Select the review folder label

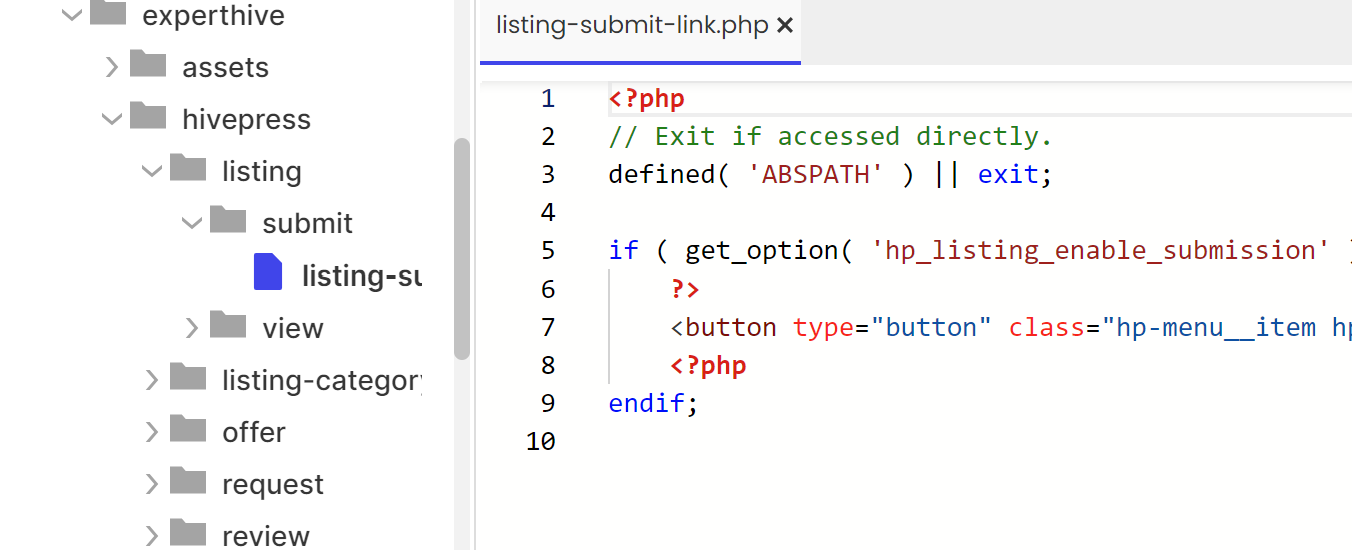pos(266,536)
